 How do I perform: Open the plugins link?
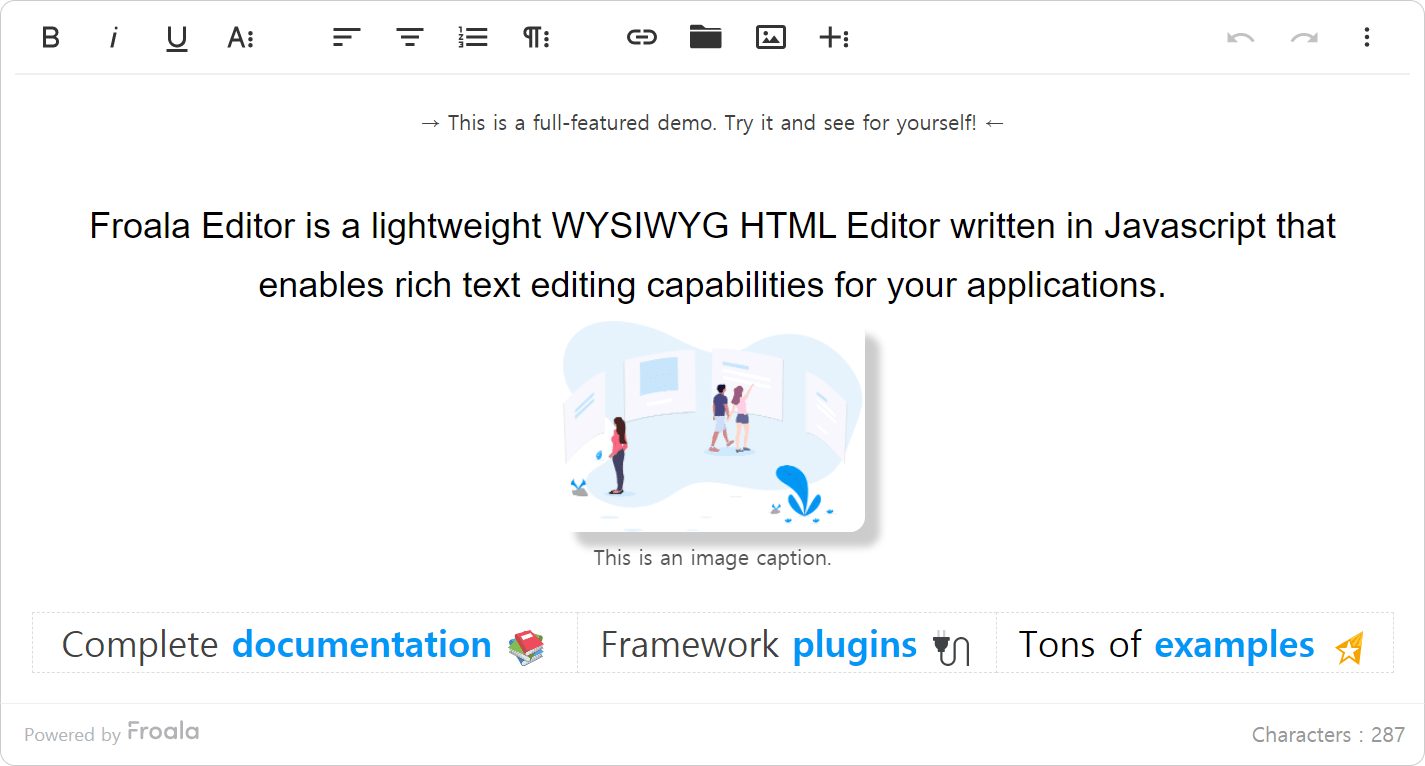pyautogui.click(x=855, y=645)
